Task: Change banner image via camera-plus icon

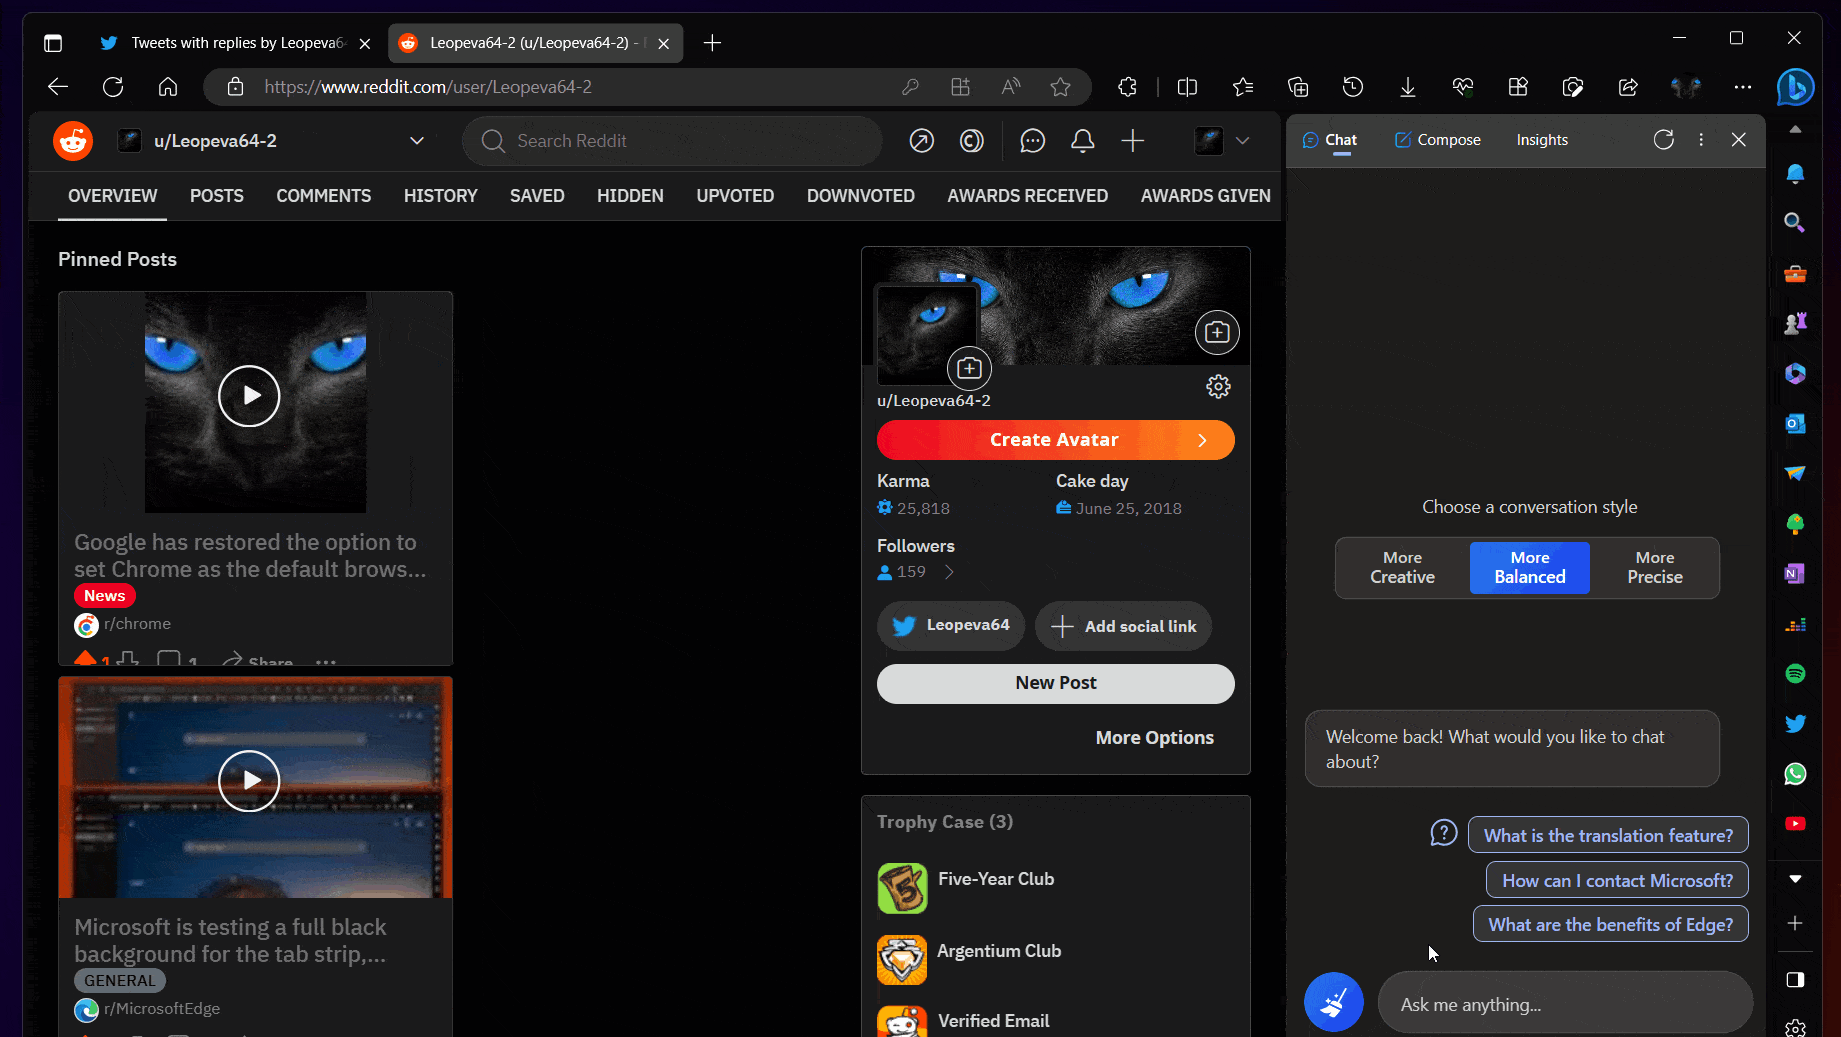Action: [1217, 332]
